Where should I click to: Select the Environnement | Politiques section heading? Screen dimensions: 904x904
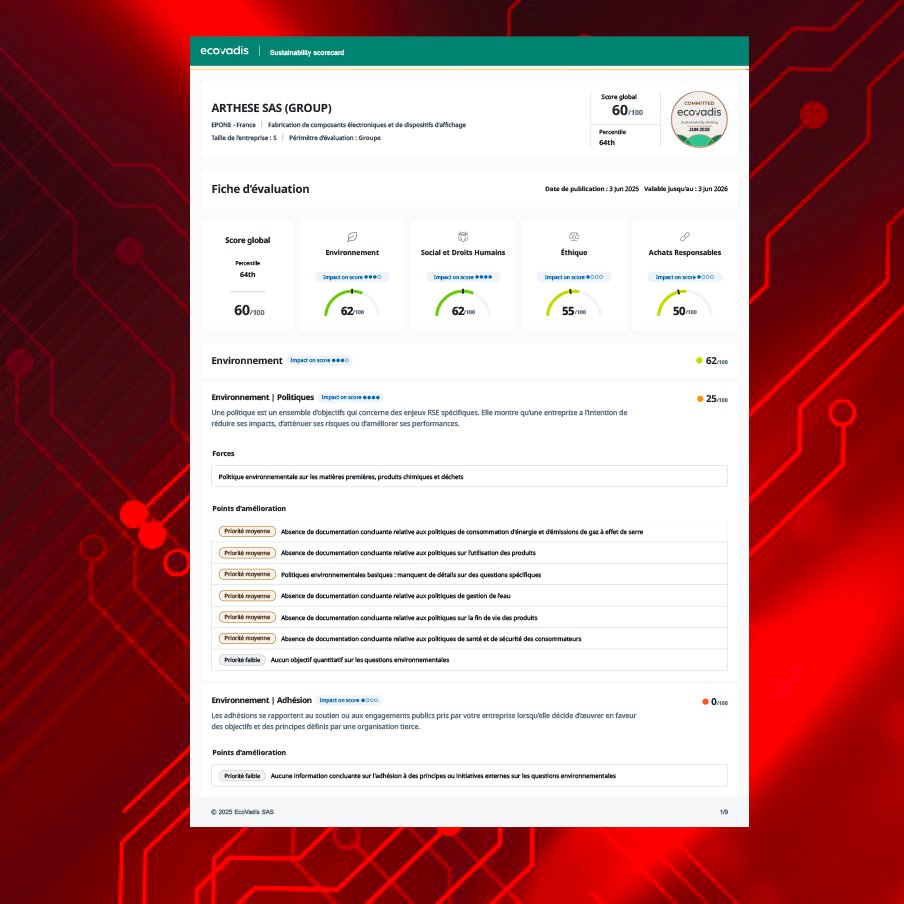point(263,397)
